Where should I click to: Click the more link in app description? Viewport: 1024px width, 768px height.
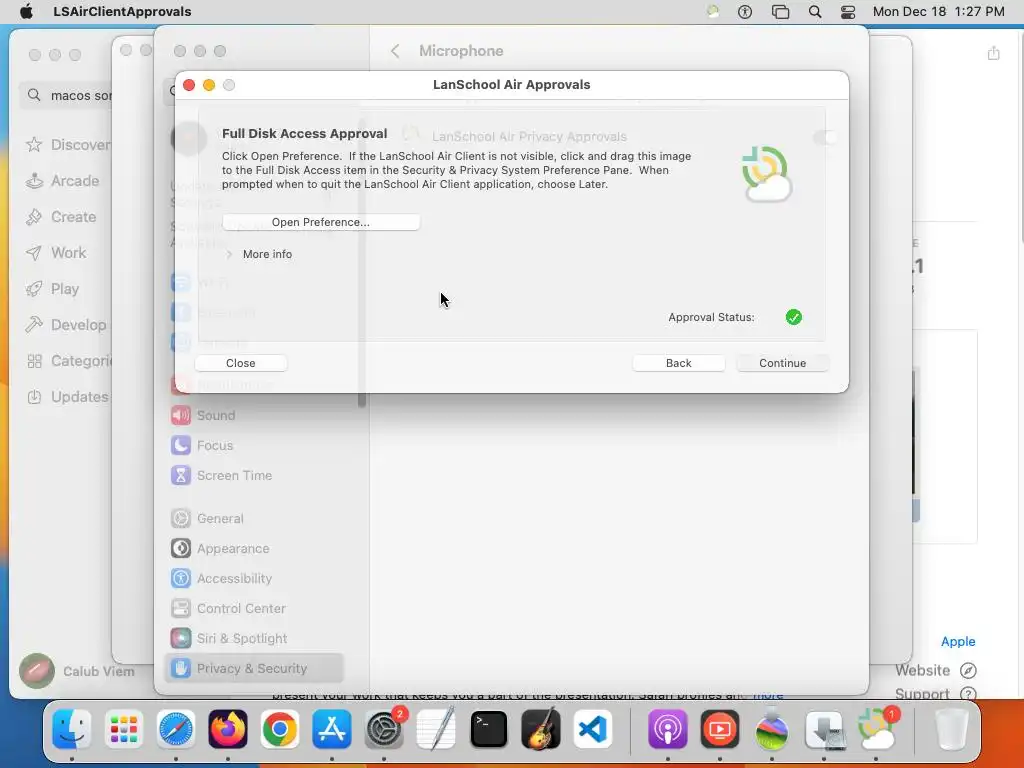(x=768, y=695)
